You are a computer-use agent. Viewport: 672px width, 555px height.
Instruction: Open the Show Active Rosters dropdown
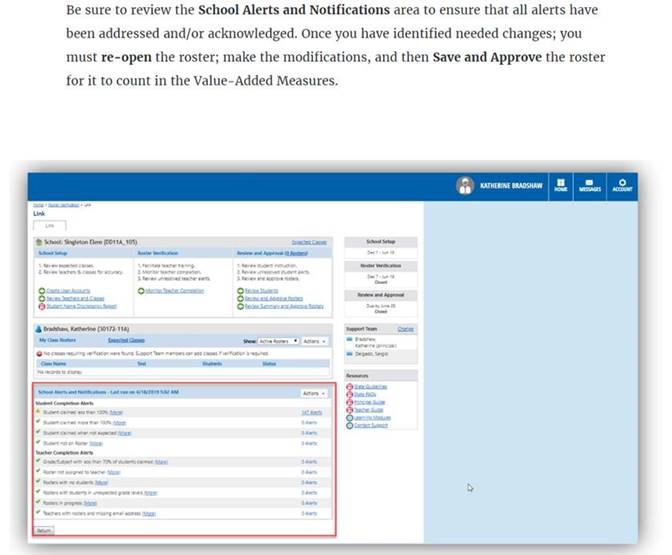(x=280, y=341)
